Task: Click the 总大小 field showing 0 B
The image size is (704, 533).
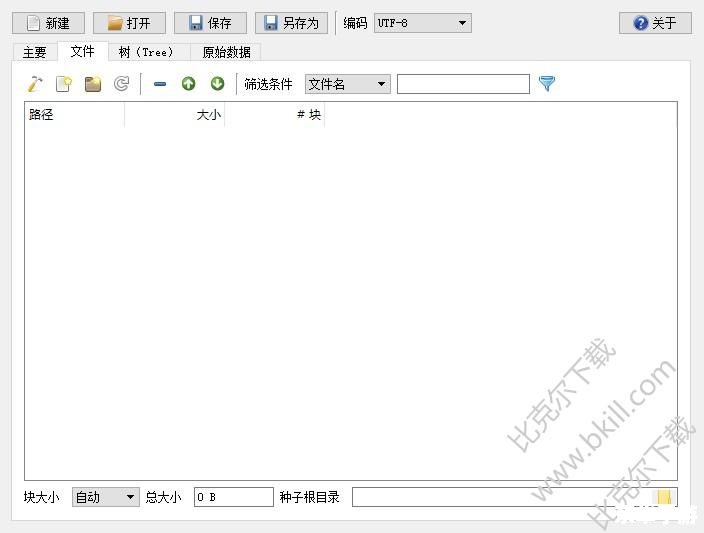Action: [233, 497]
